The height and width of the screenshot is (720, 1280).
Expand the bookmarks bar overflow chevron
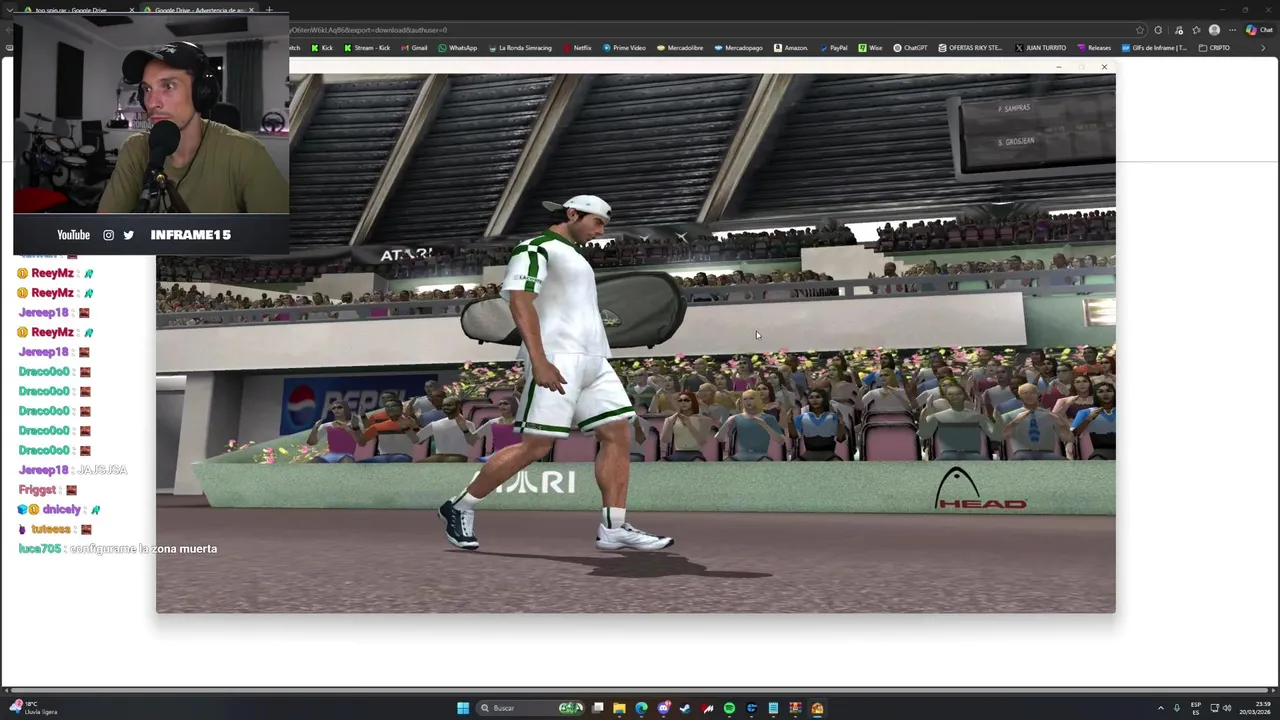(x=1263, y=48)
